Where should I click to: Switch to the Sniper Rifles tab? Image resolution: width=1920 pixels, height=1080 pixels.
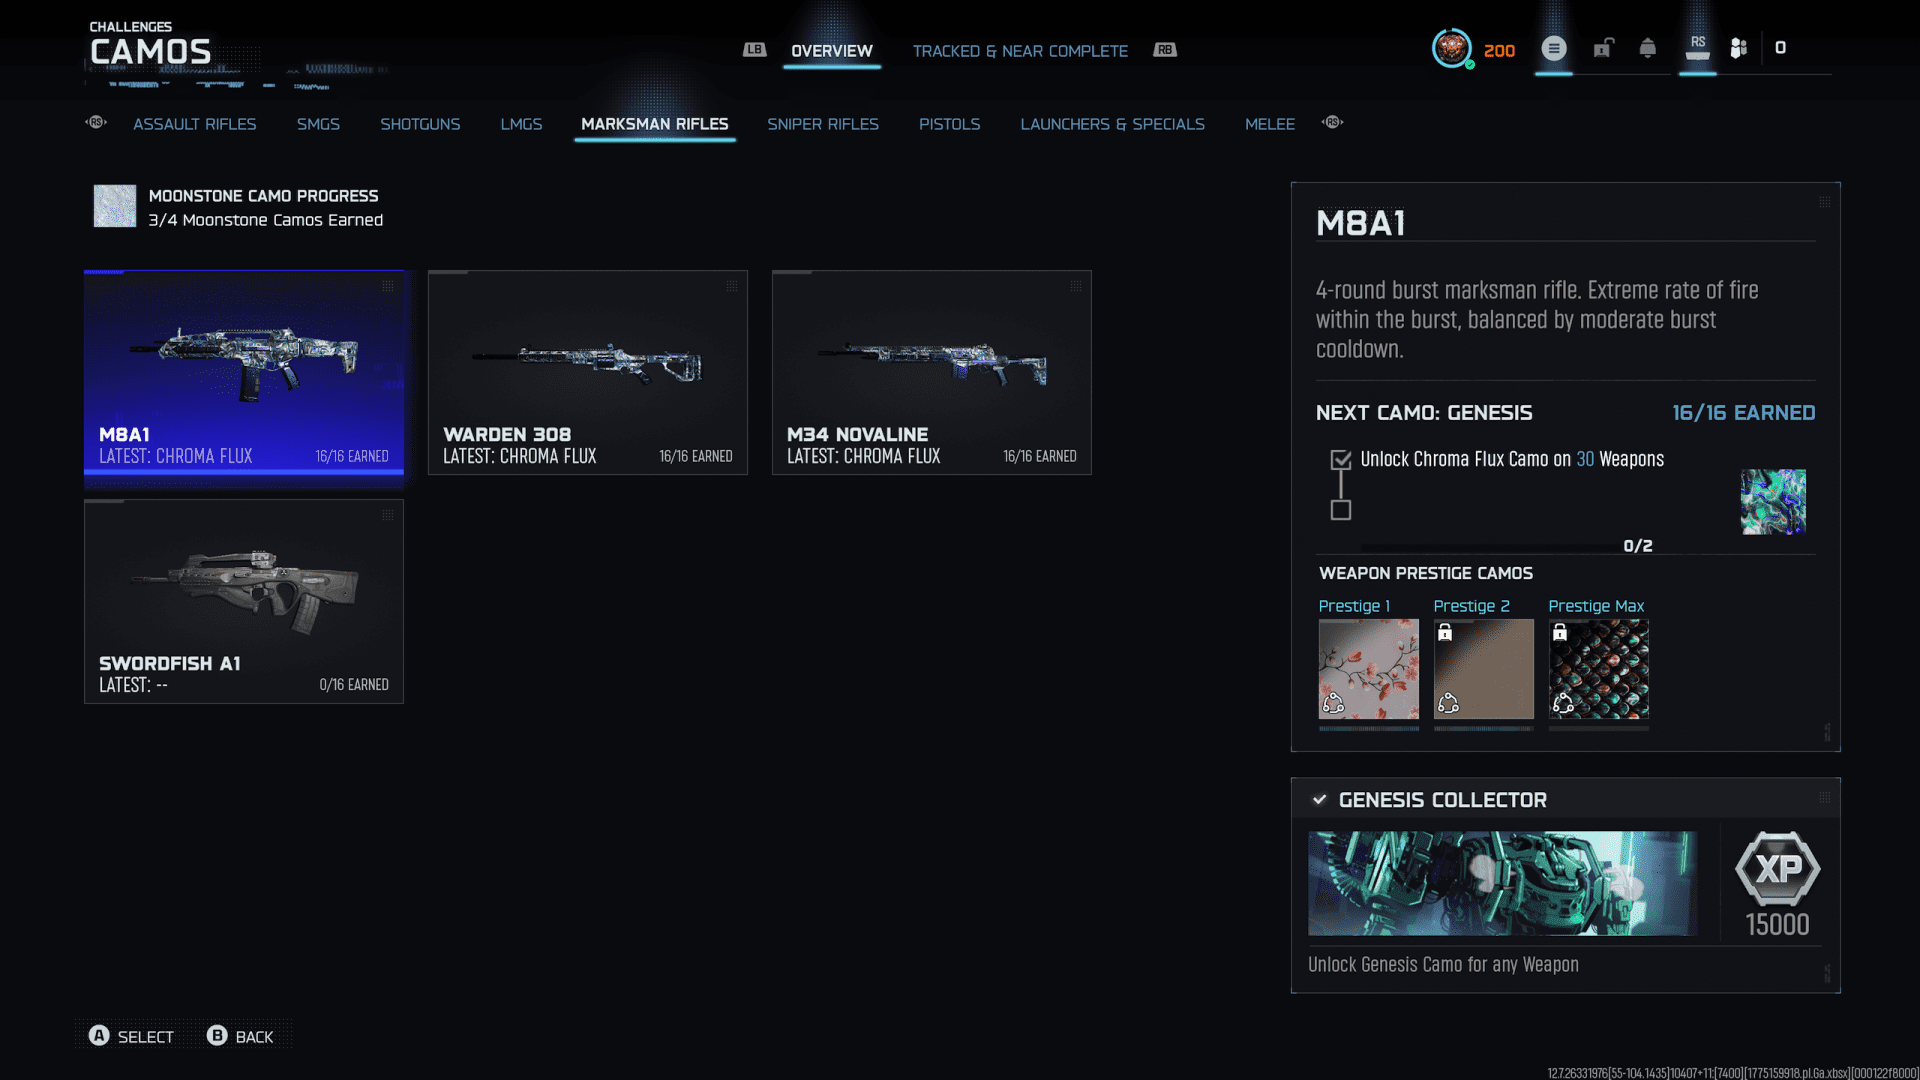click(x=822, y=124)
